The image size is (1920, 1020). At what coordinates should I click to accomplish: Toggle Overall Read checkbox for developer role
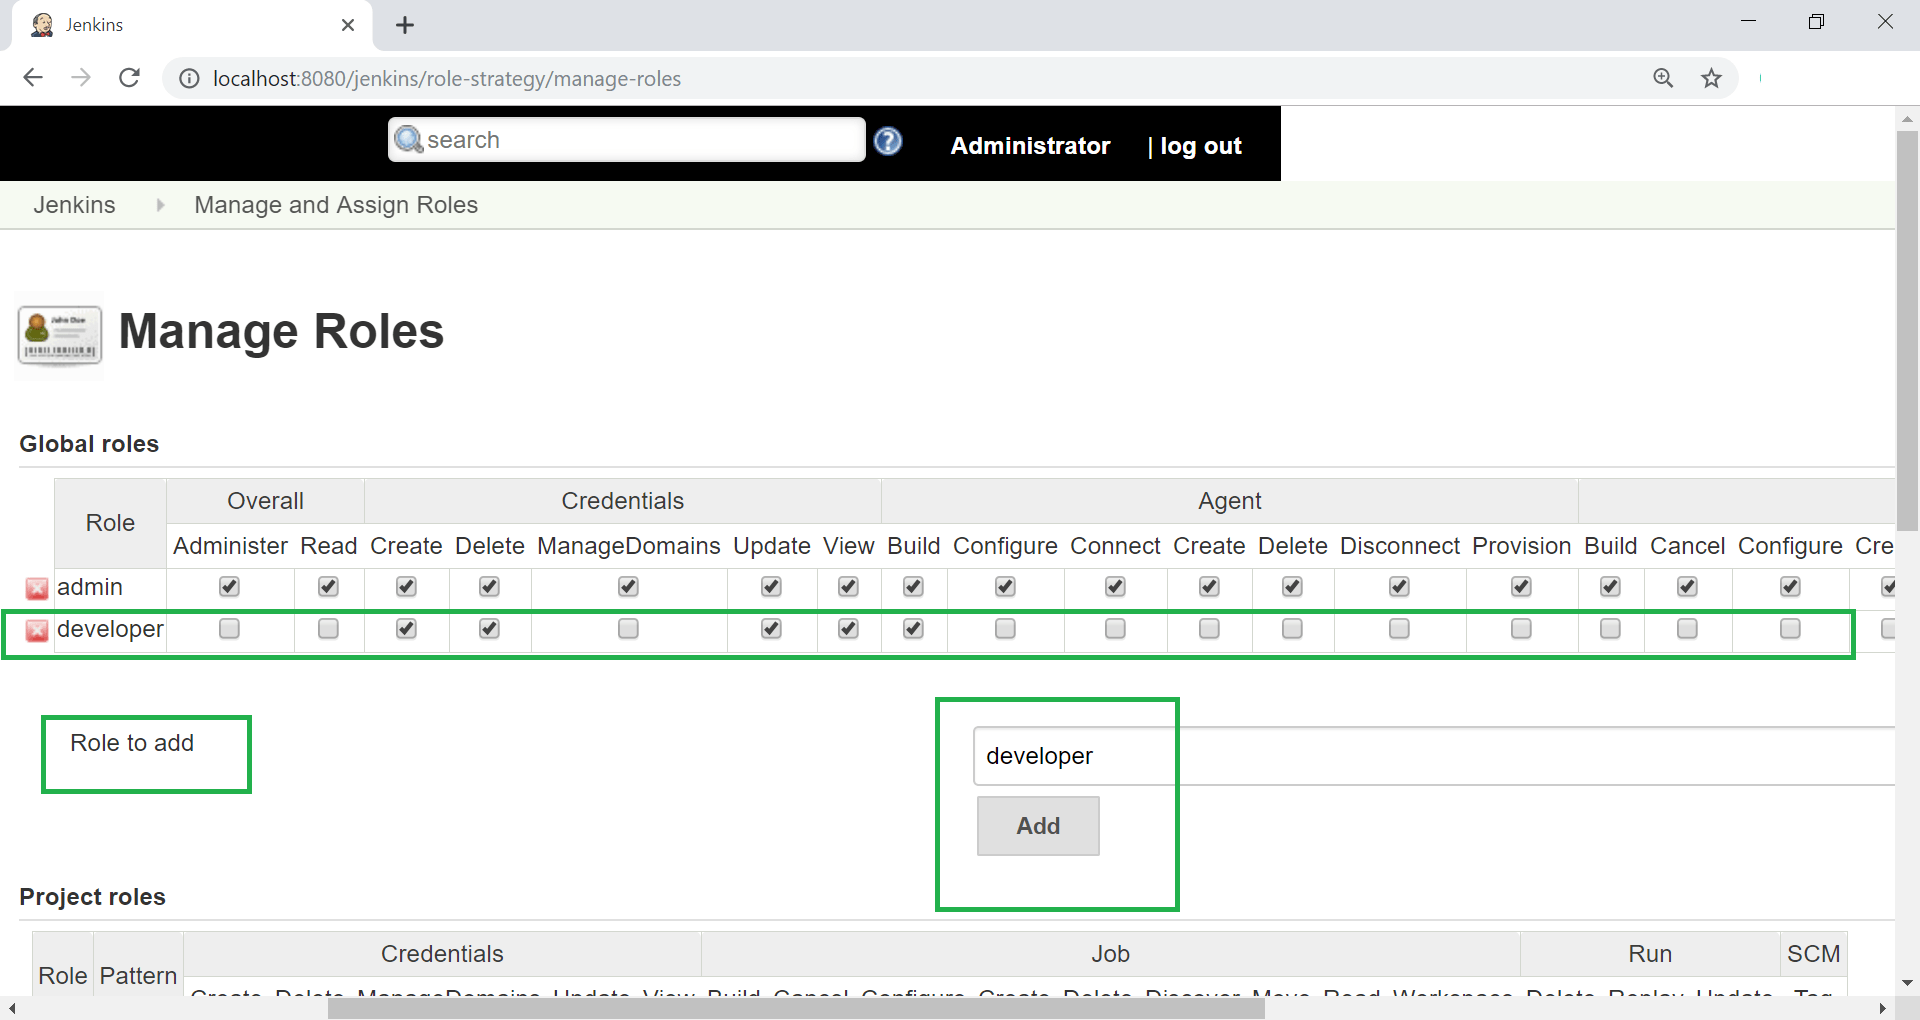coord(328,628)
